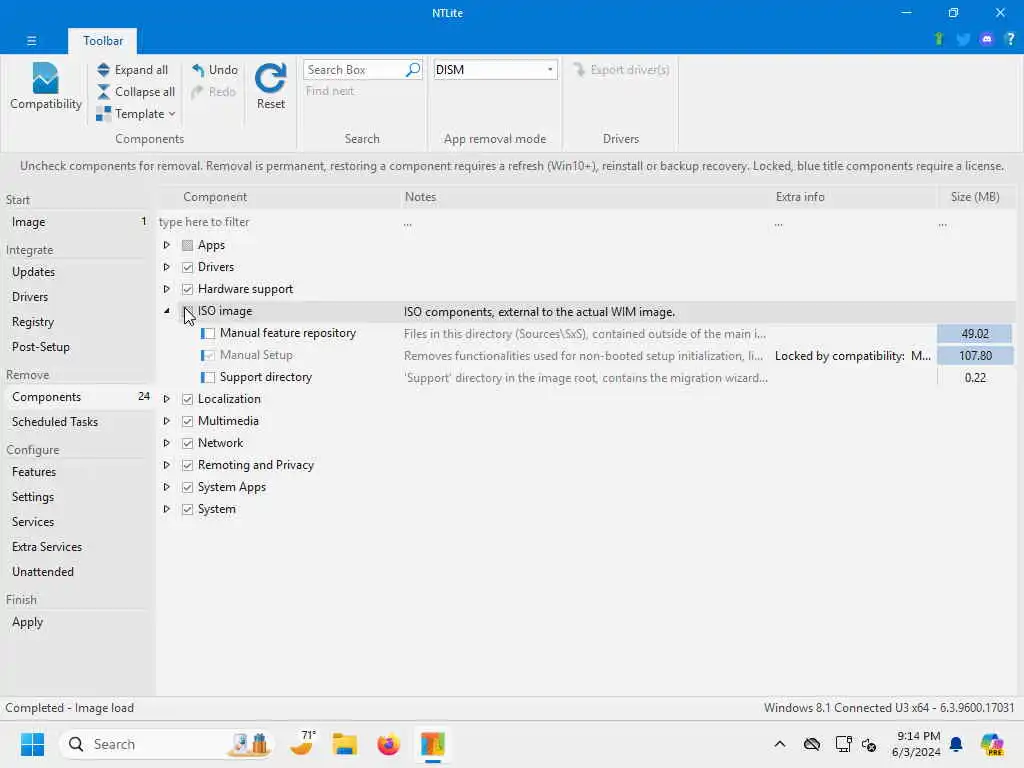The width and height of the screenshot is (1024, 768).
Task: Open Firefox from taskbar
Action: tap(389, 744)
